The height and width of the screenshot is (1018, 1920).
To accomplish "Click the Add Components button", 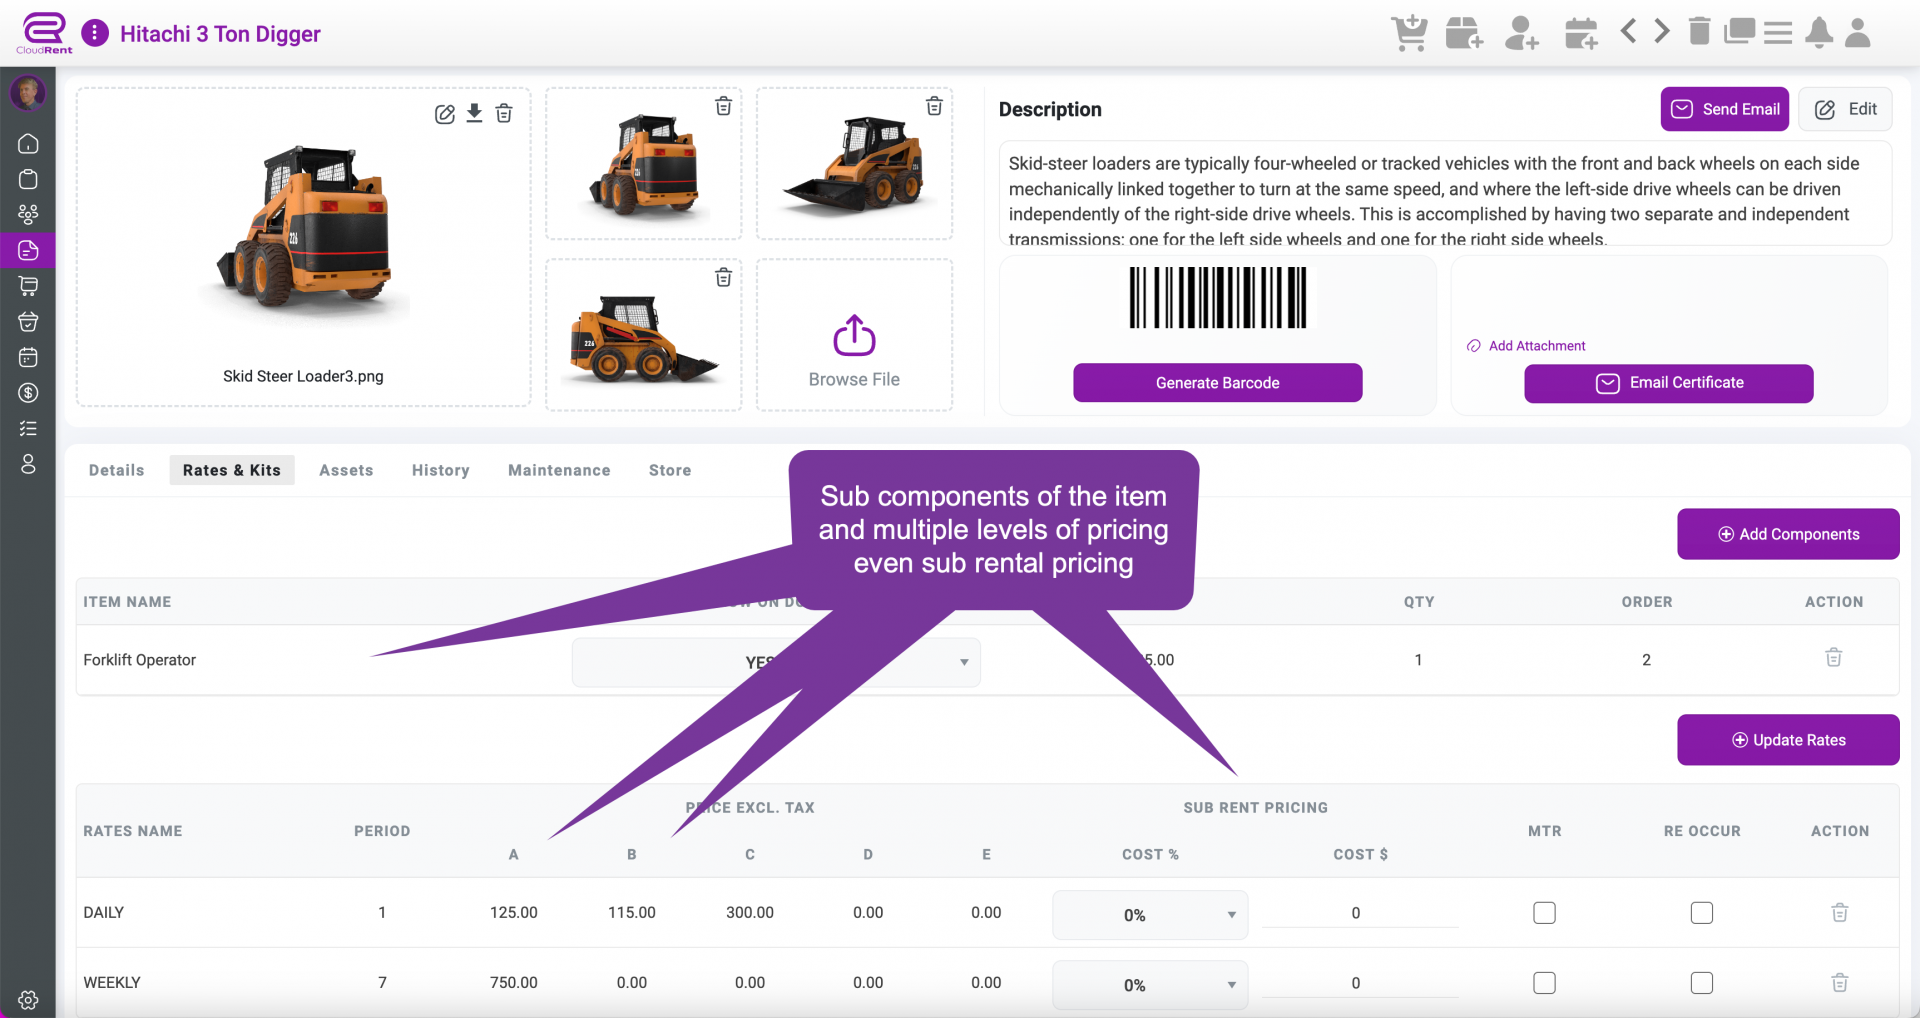I will [1788, 534].
